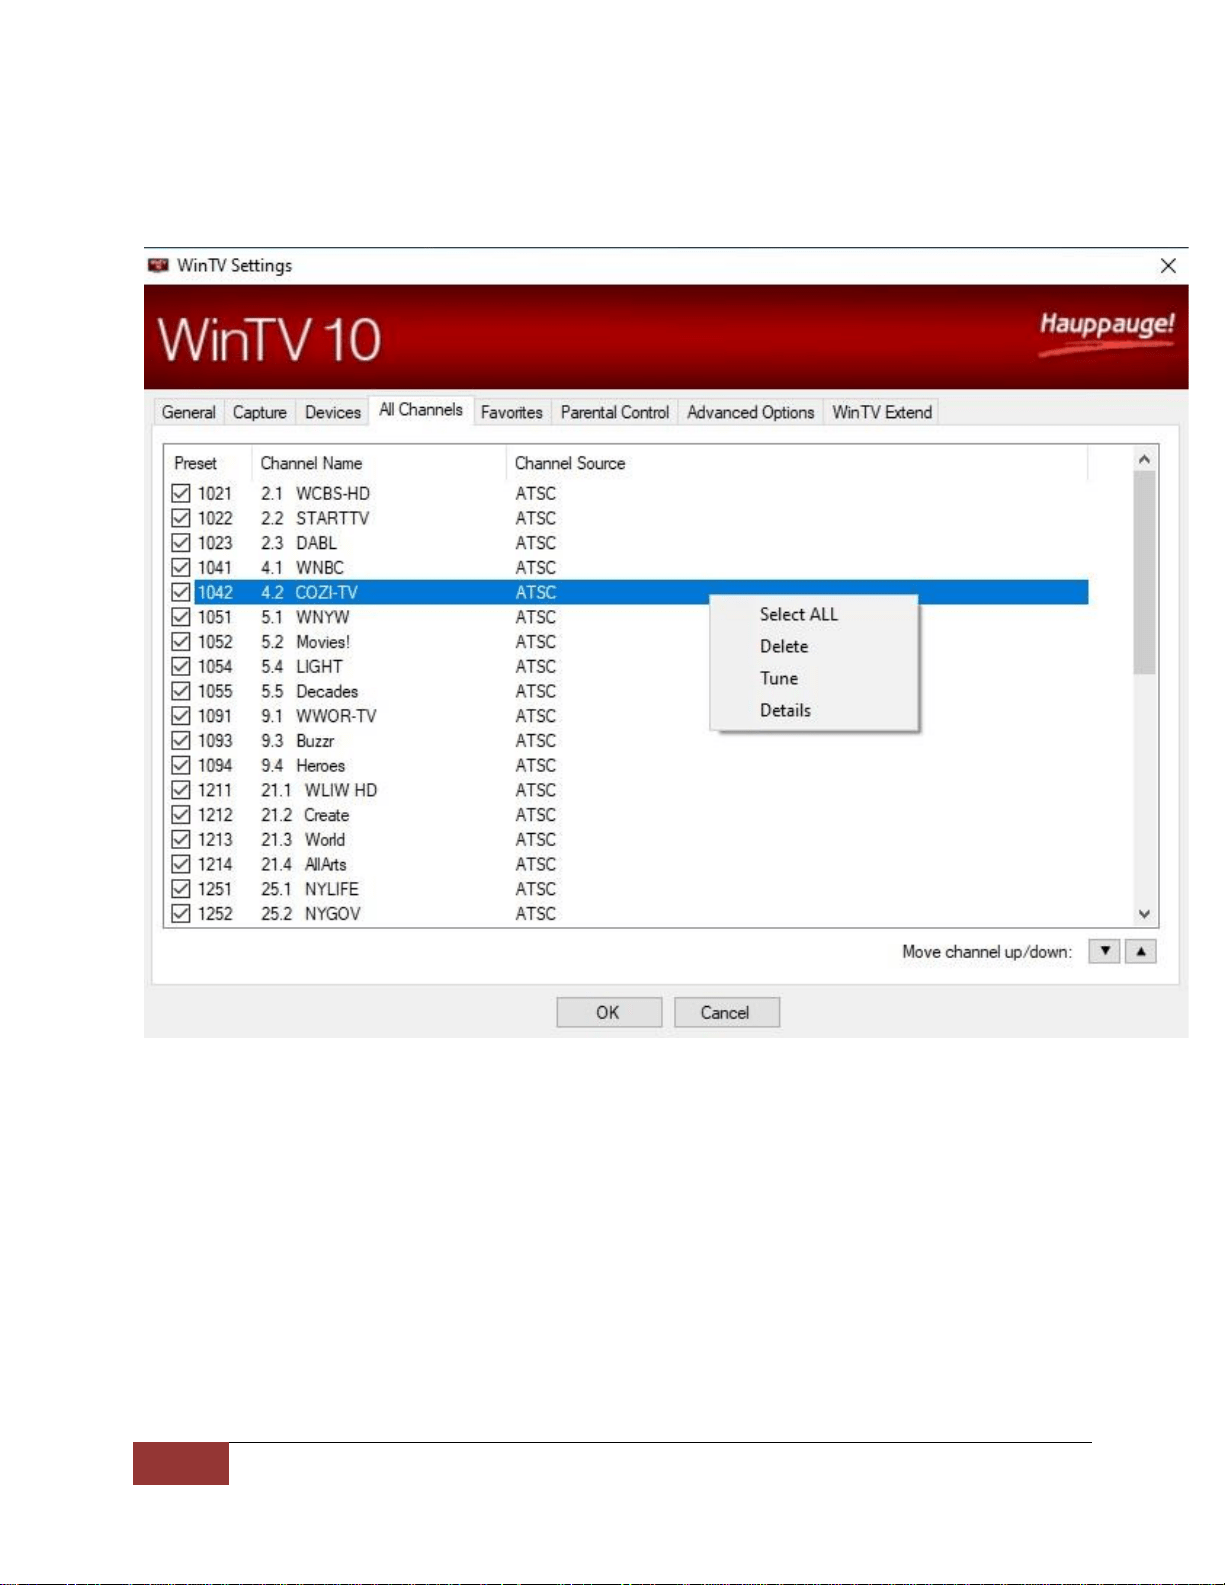Click the WinTV app icon in title bar

(158, 265)
